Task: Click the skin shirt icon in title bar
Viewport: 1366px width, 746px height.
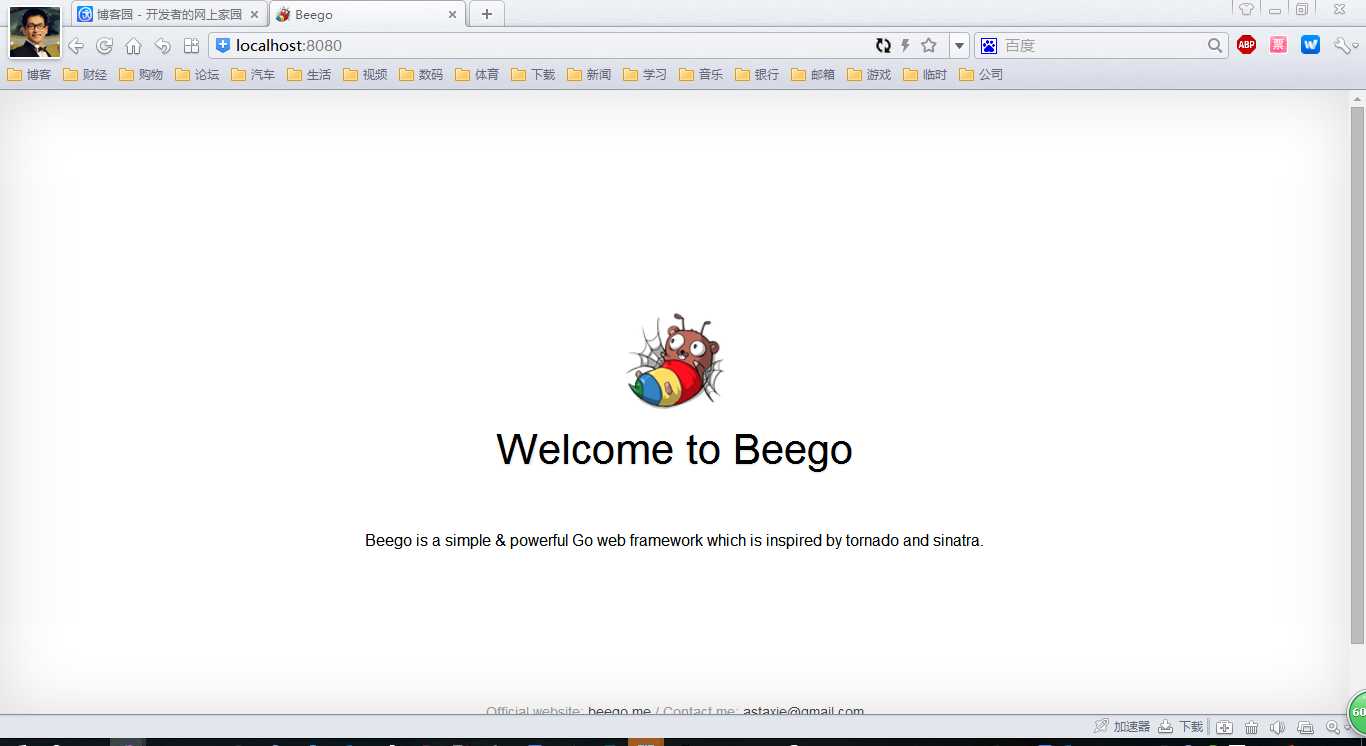Action: [1246, 9]
